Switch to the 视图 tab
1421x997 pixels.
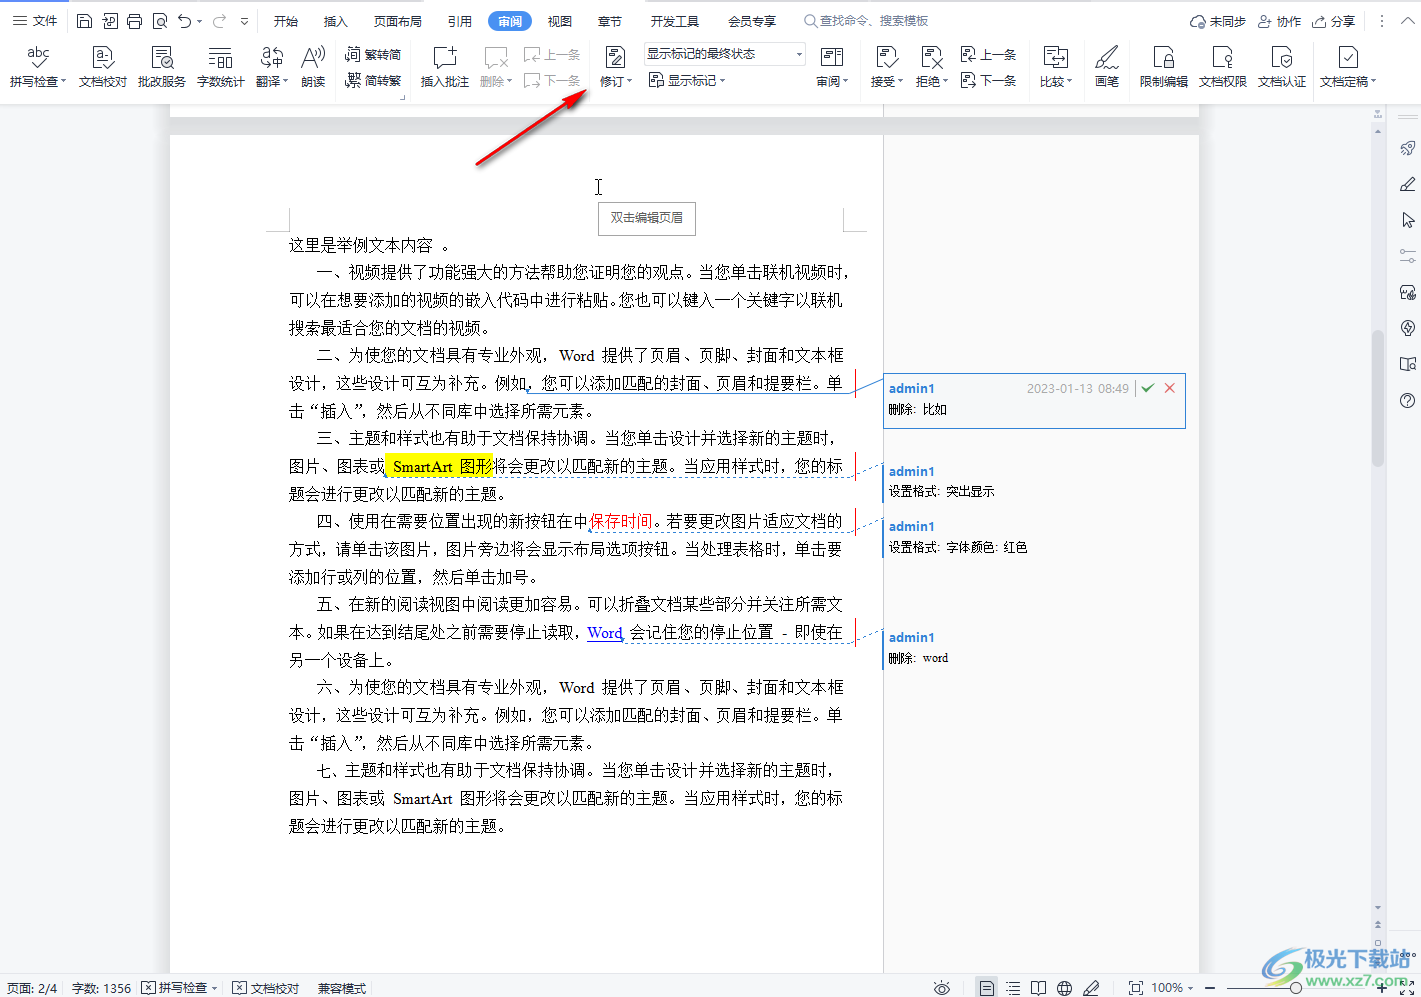tap(560, 21)
